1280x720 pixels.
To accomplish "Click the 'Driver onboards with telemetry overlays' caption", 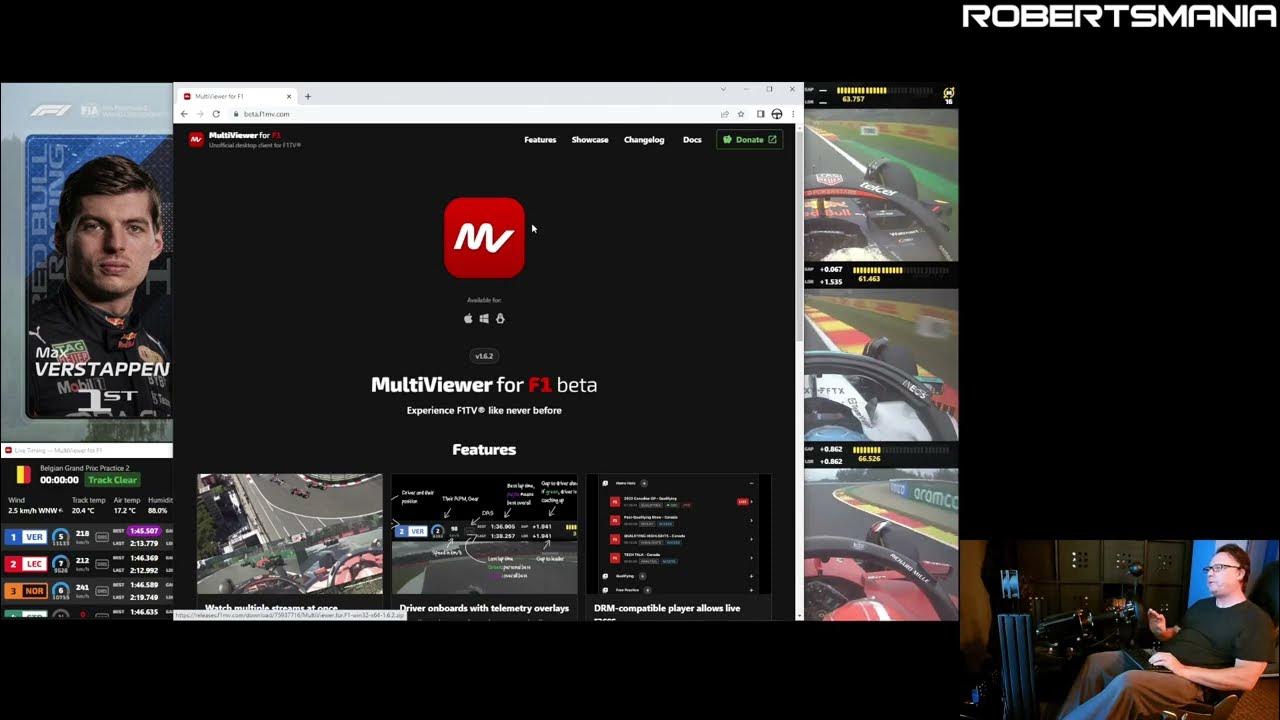I will tap(484, 608).
